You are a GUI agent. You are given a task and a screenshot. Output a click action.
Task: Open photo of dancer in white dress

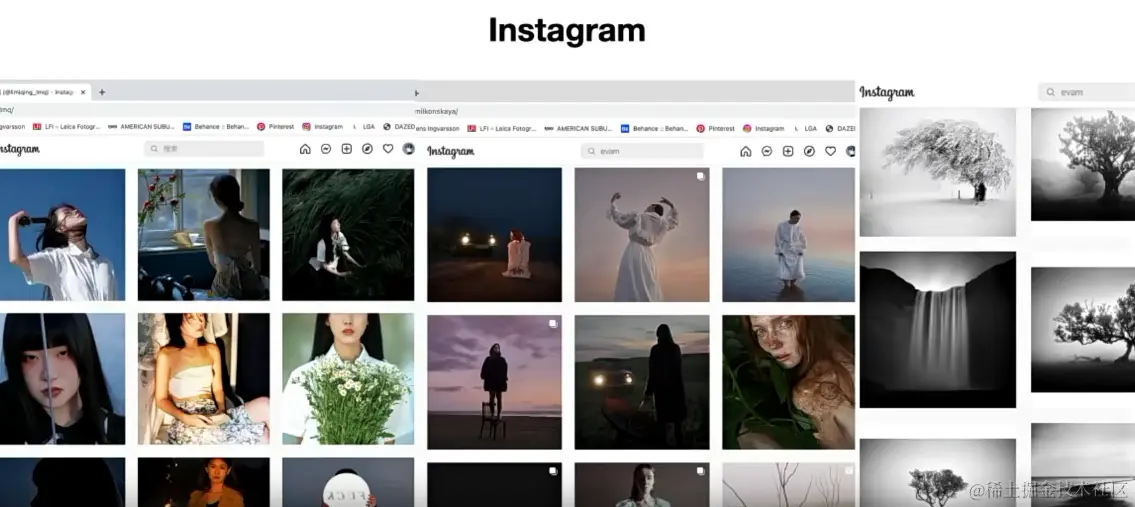click(x=642, y=235)
